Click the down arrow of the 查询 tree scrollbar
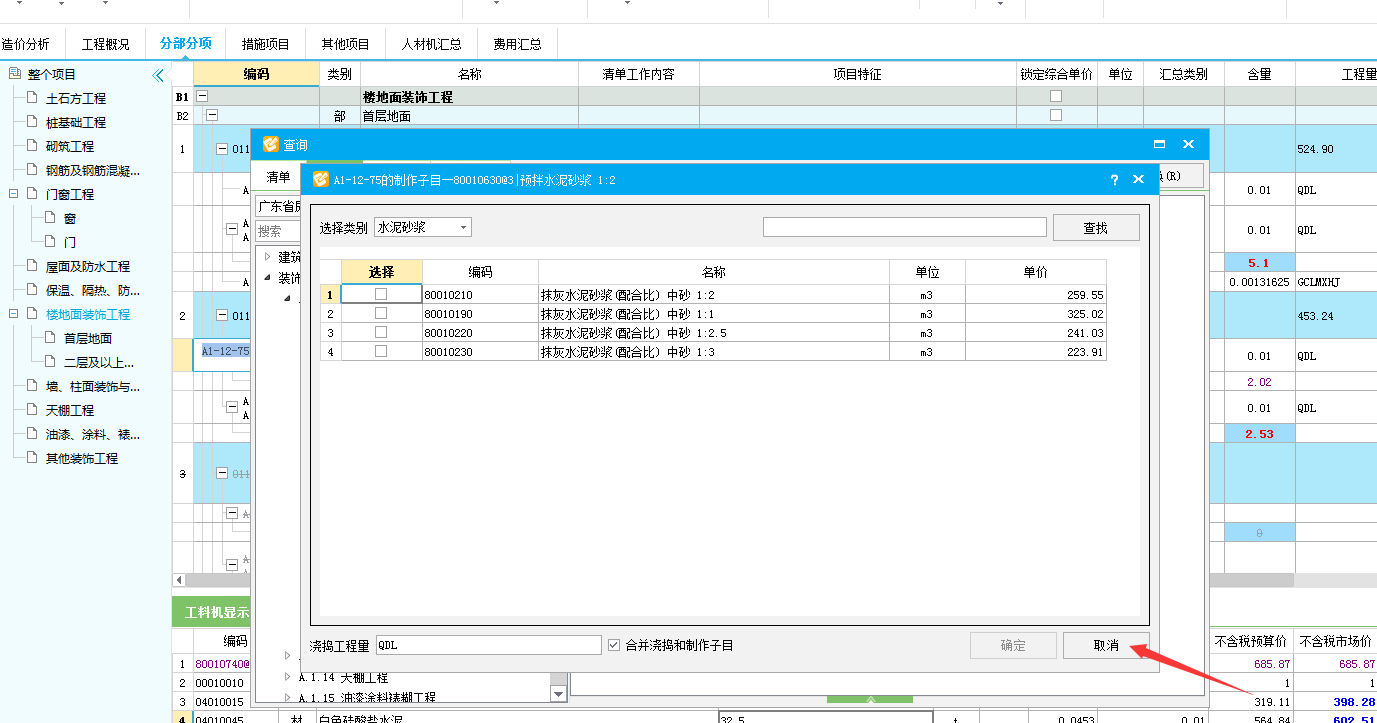 click(558, 693)
